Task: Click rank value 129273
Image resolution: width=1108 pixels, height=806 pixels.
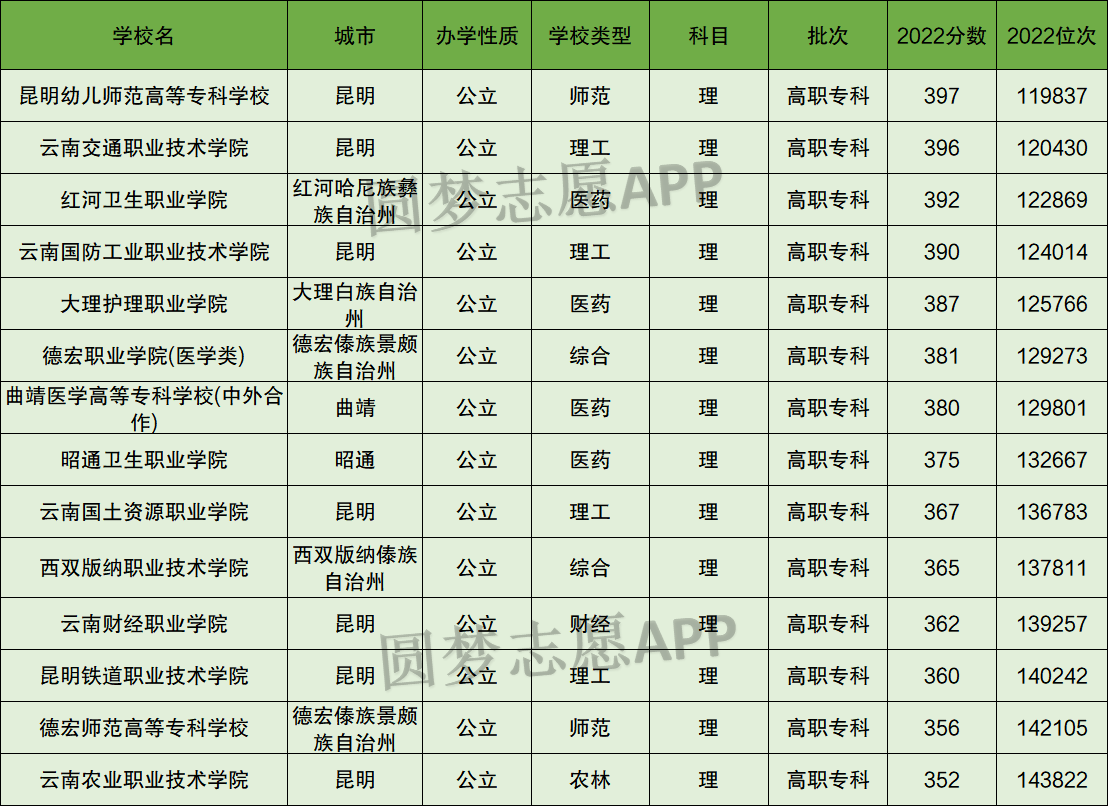Action: coord(1051,356)
